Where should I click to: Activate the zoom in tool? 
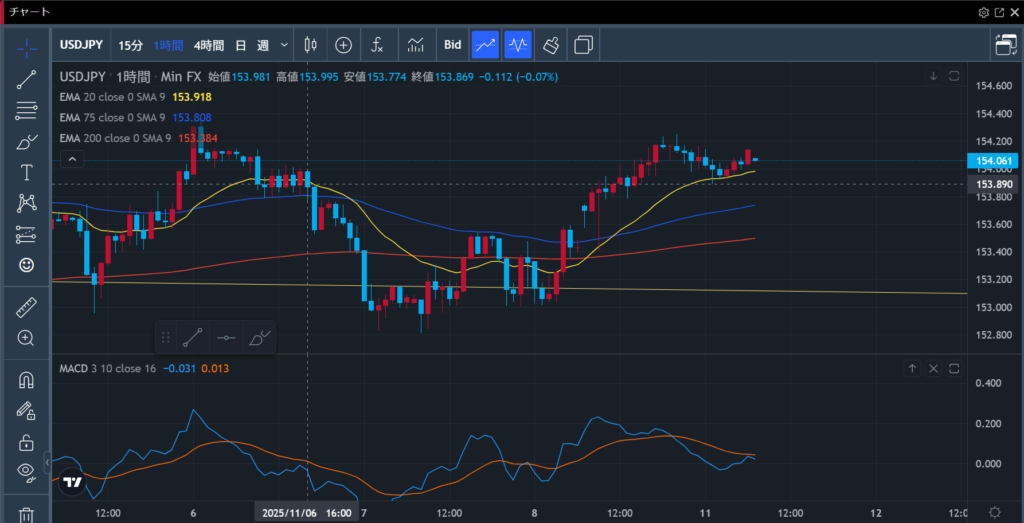pos(27,338)
